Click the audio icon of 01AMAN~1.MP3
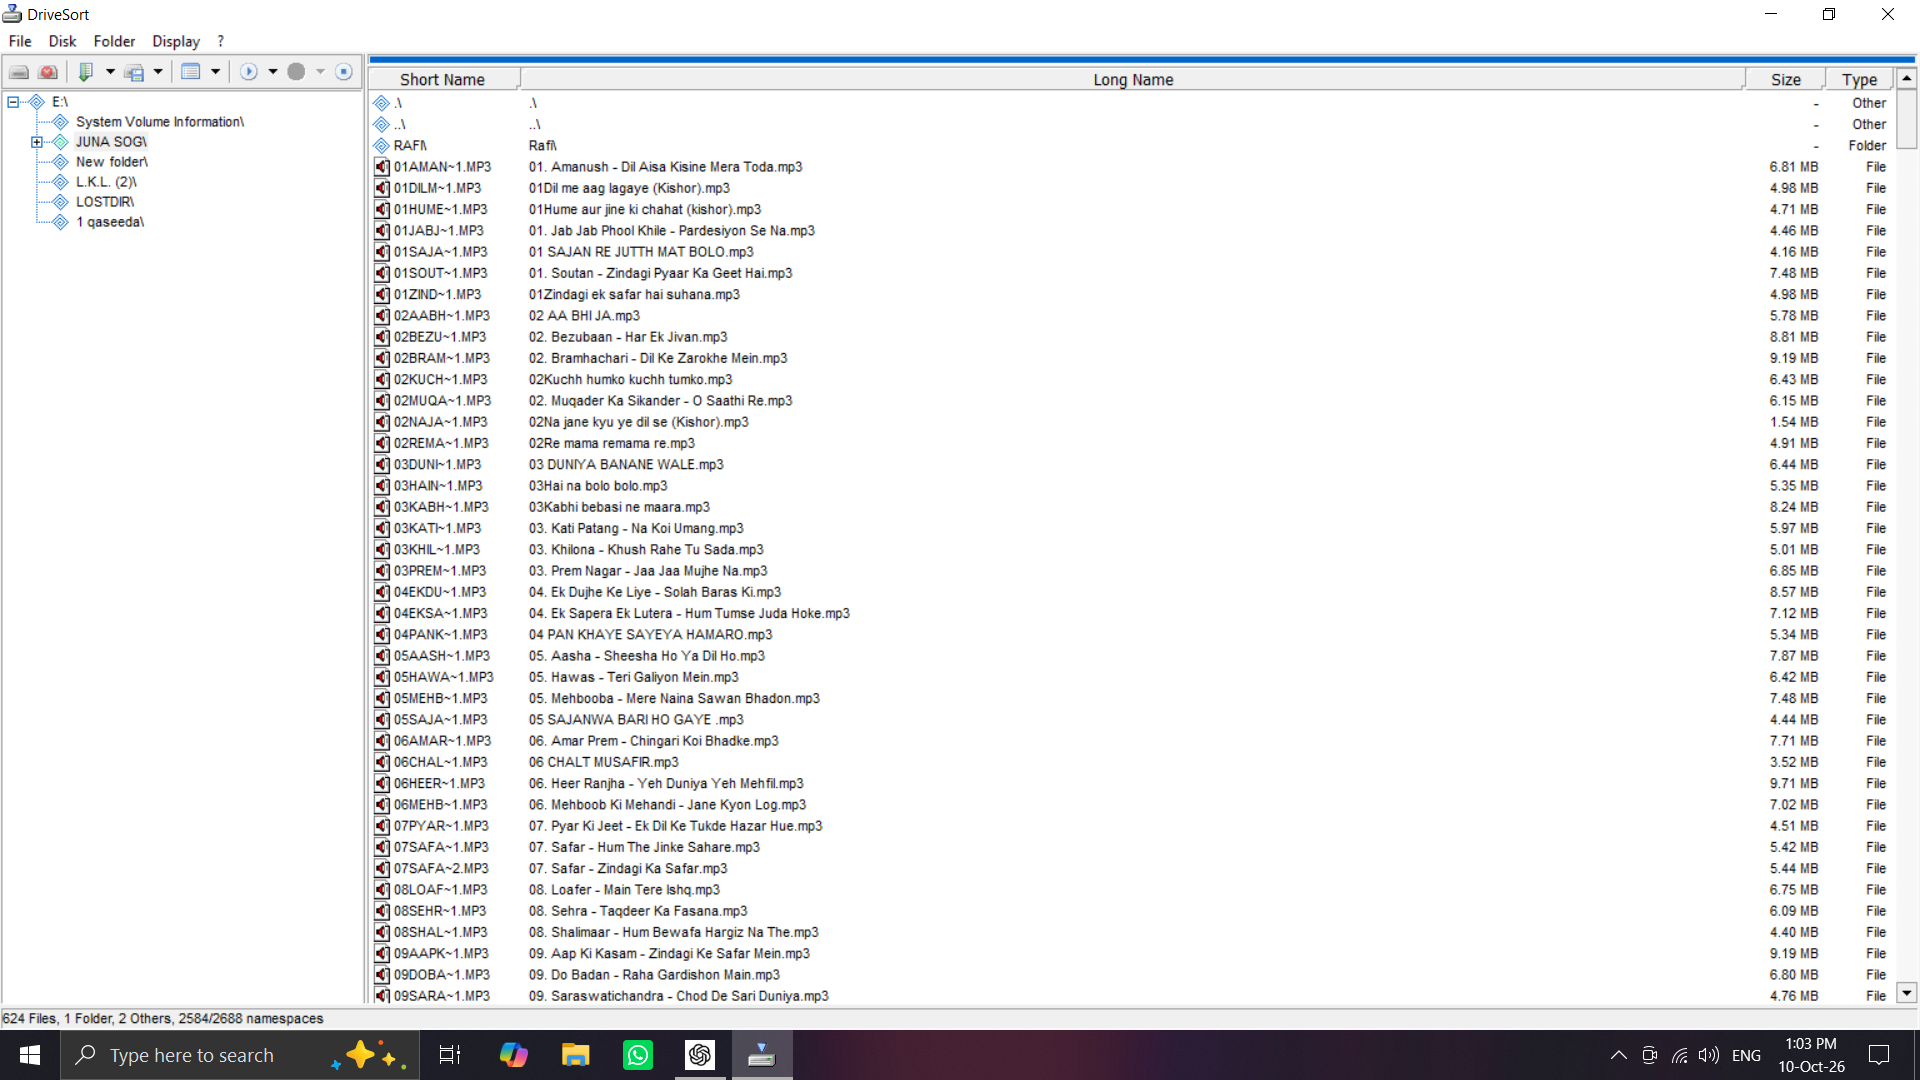1920x1080 pixels. [382, 167]
